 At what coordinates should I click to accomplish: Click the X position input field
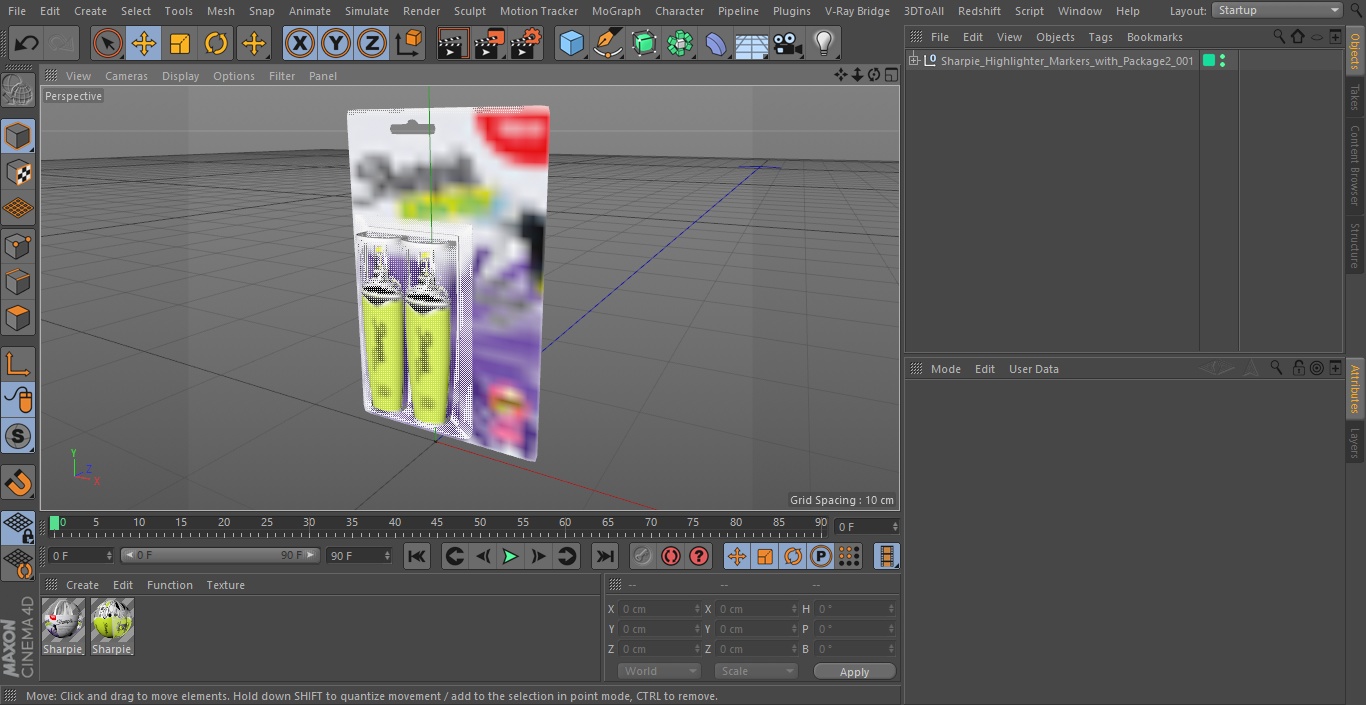(x=659, y=609)
